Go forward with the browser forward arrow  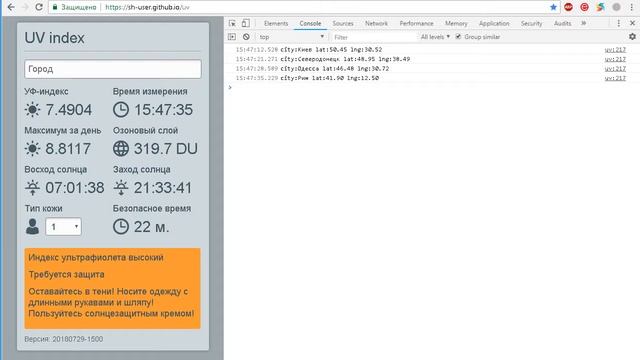pyautogui.click(x=25, y=7)
